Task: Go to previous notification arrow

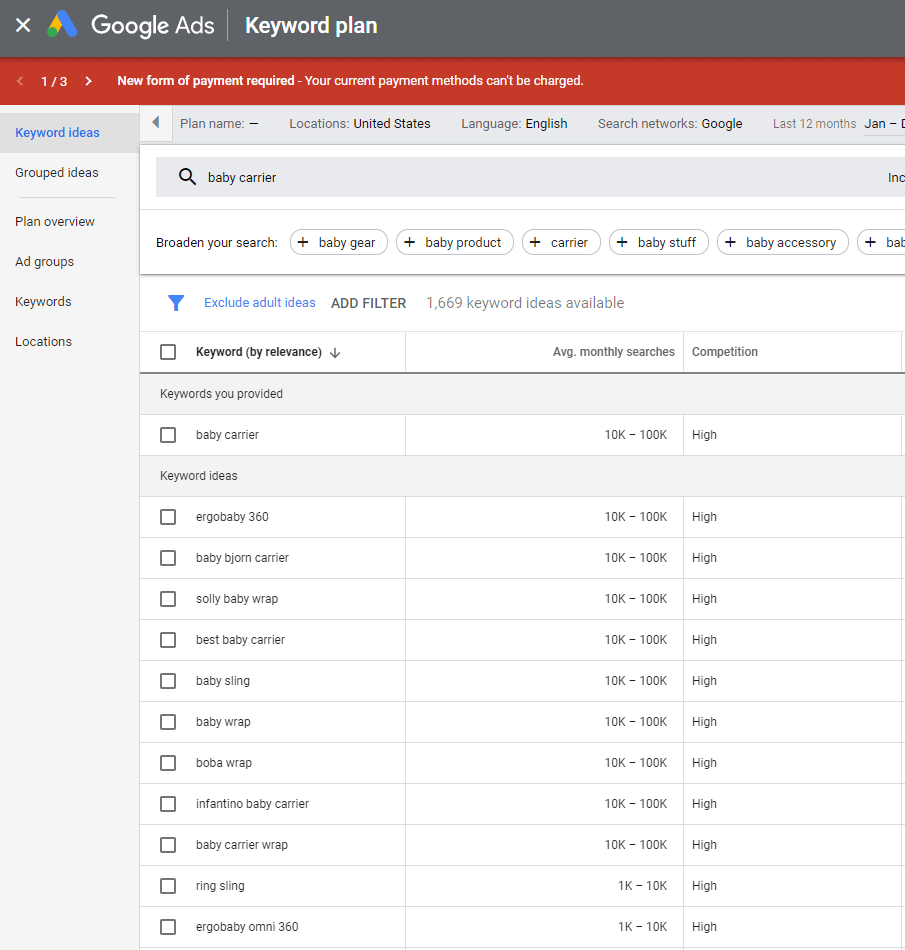Action: point(20,81)
